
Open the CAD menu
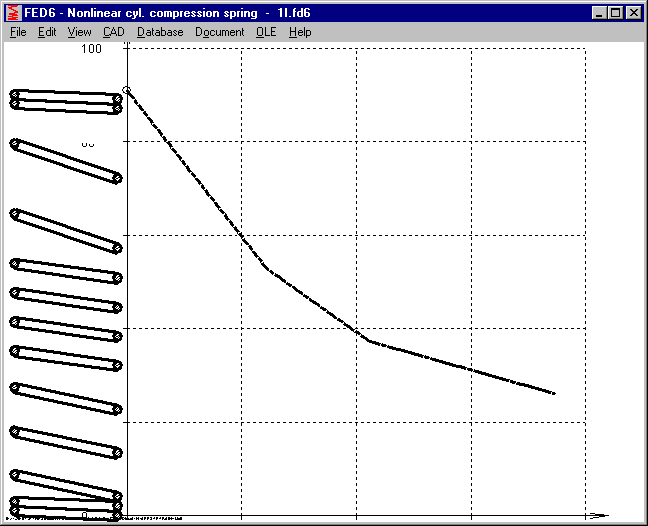pyautogui.click(x=113, y=32)
